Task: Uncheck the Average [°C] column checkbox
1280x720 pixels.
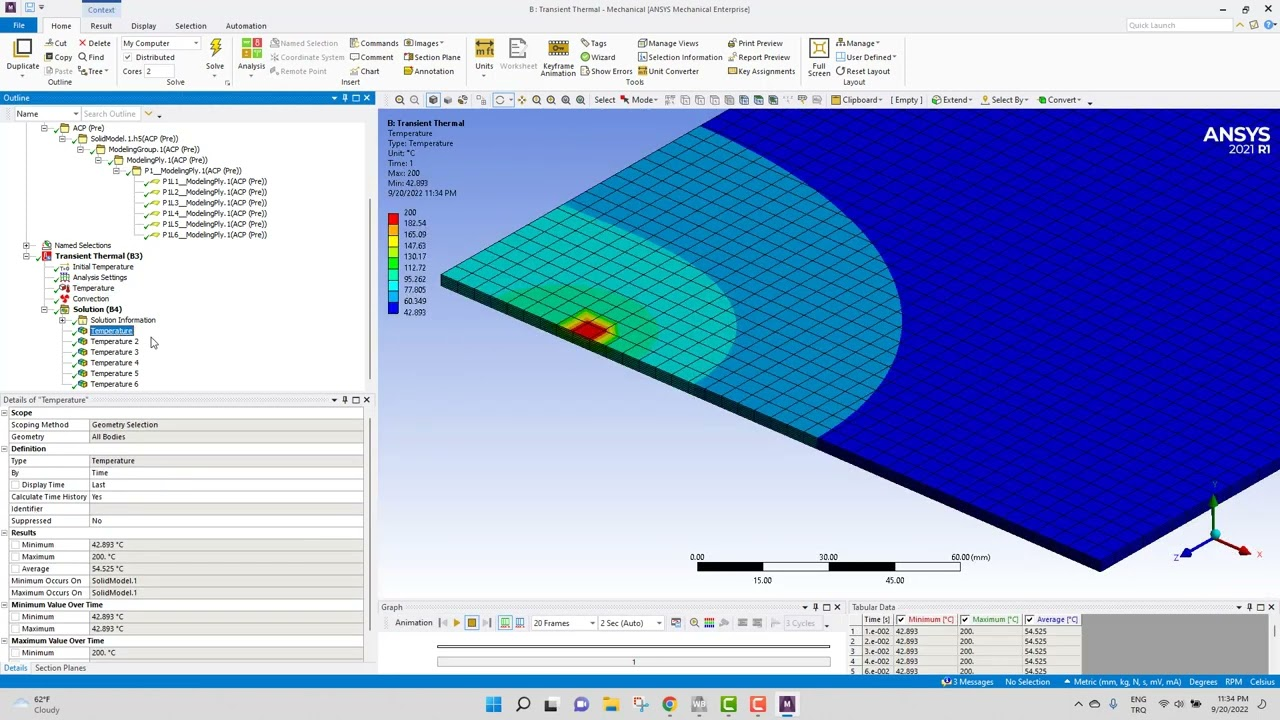Action: [1029, 620]
